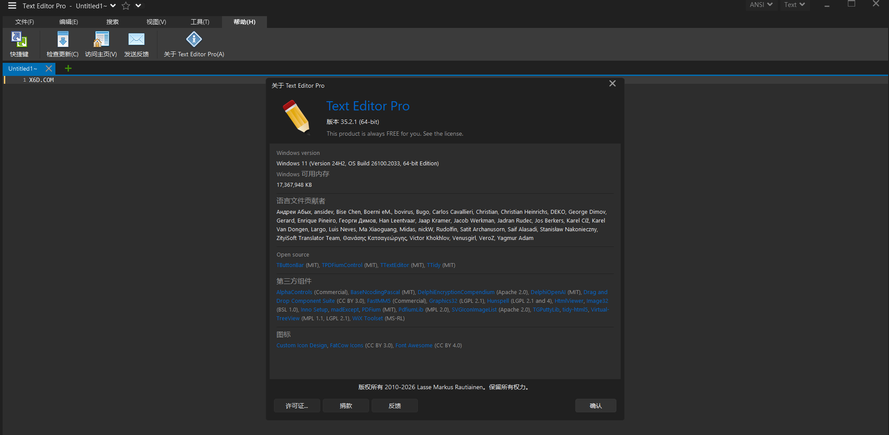Click the star favorite icon in title bar
889x435 pixels.
coord(126,6)
